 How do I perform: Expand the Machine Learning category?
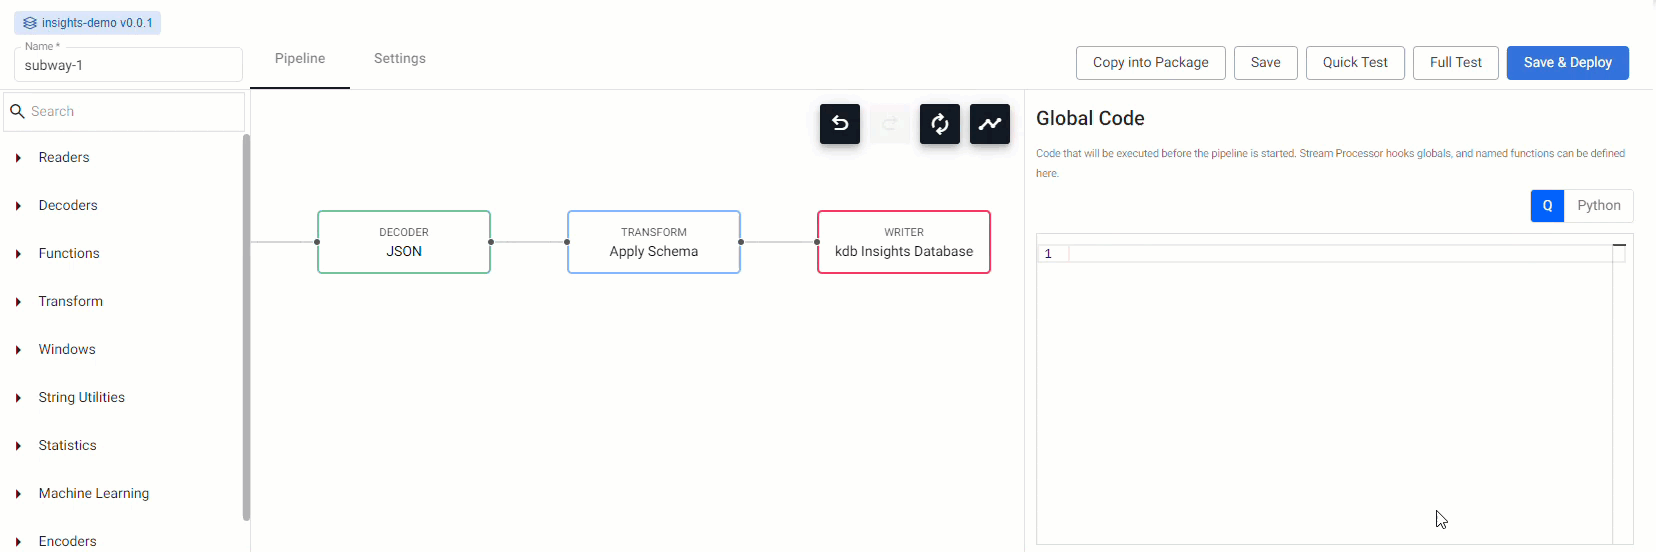93,494
